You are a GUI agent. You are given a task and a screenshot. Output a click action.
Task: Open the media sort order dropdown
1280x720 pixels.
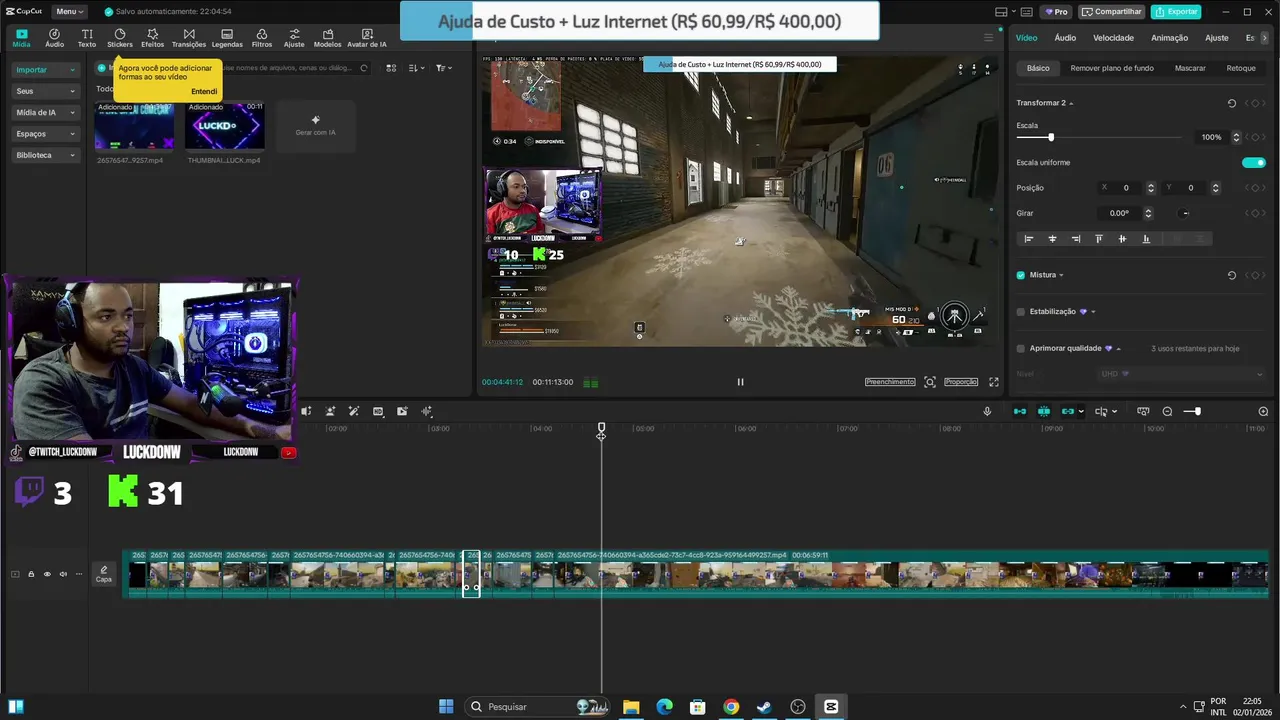pos(416,68)
